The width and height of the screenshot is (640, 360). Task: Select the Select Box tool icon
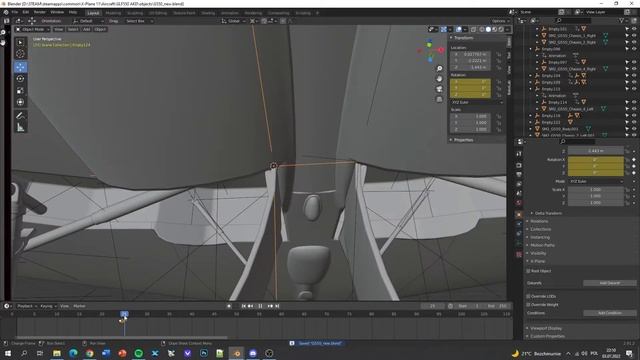[20, 42]
